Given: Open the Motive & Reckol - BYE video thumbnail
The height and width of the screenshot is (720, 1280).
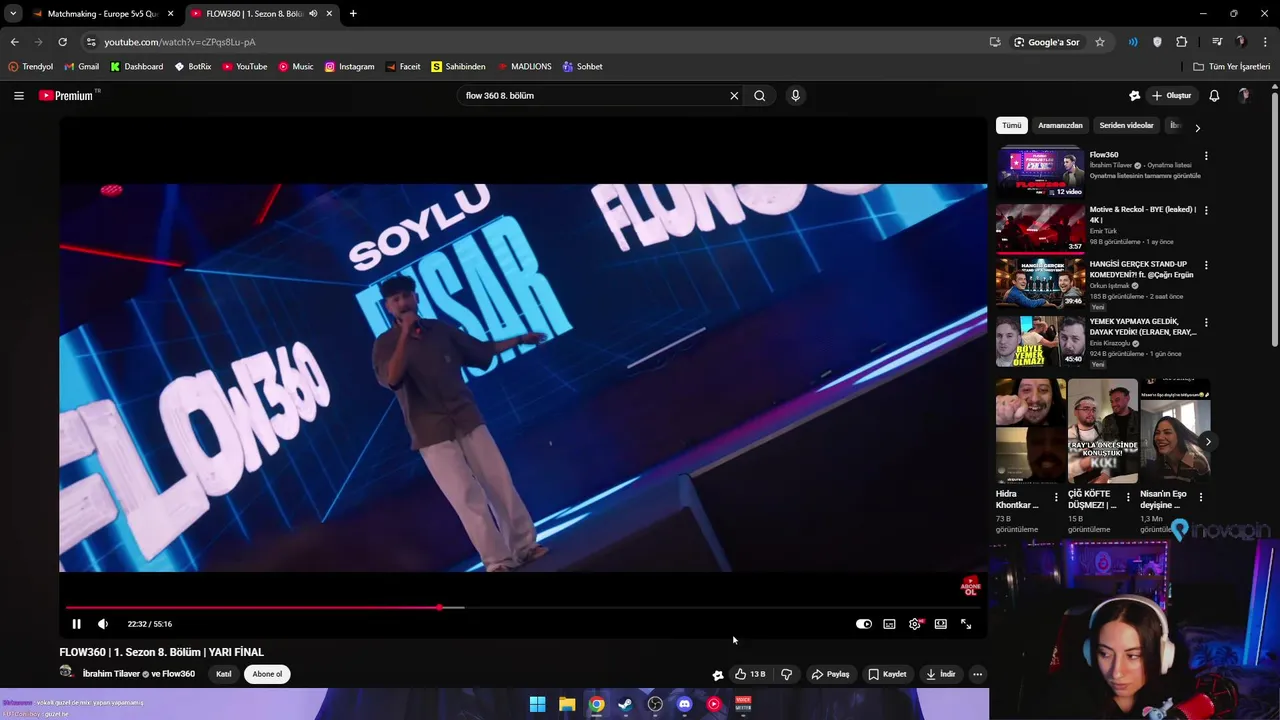Looking at the screenshot, I should [1040, 228].
